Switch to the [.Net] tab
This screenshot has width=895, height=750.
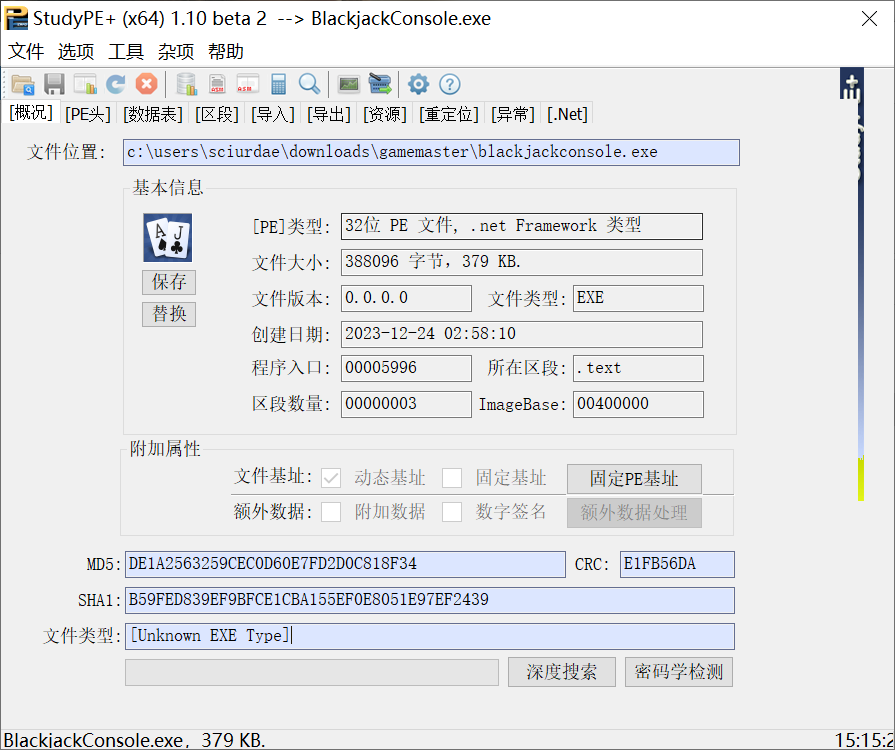567,114
